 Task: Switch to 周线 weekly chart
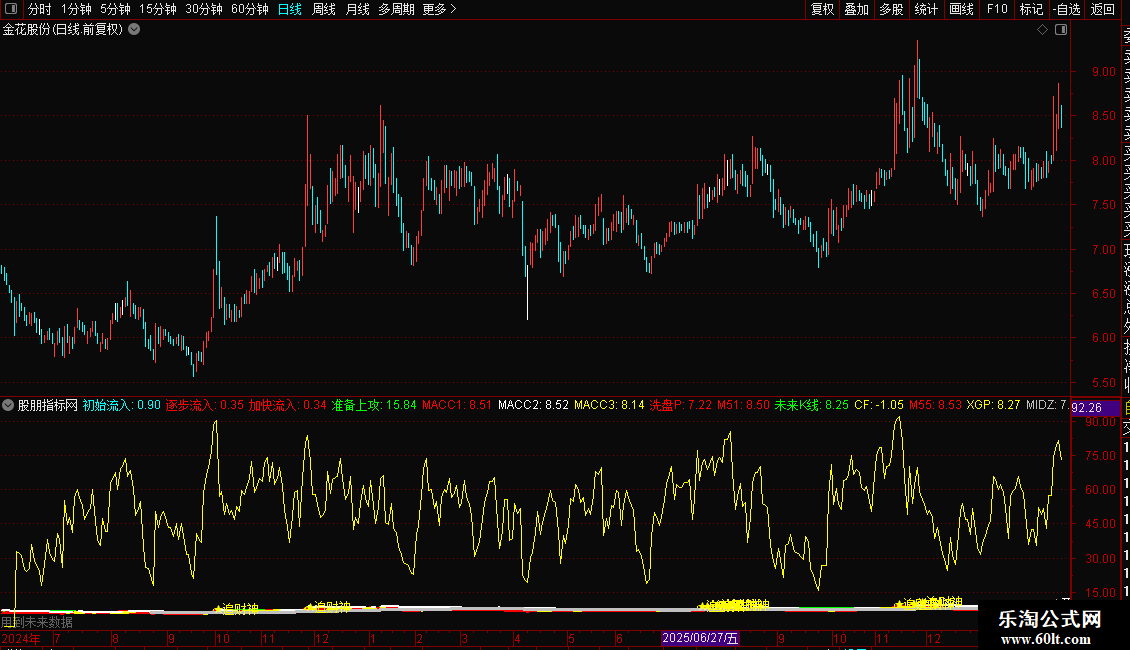[324, 9]
